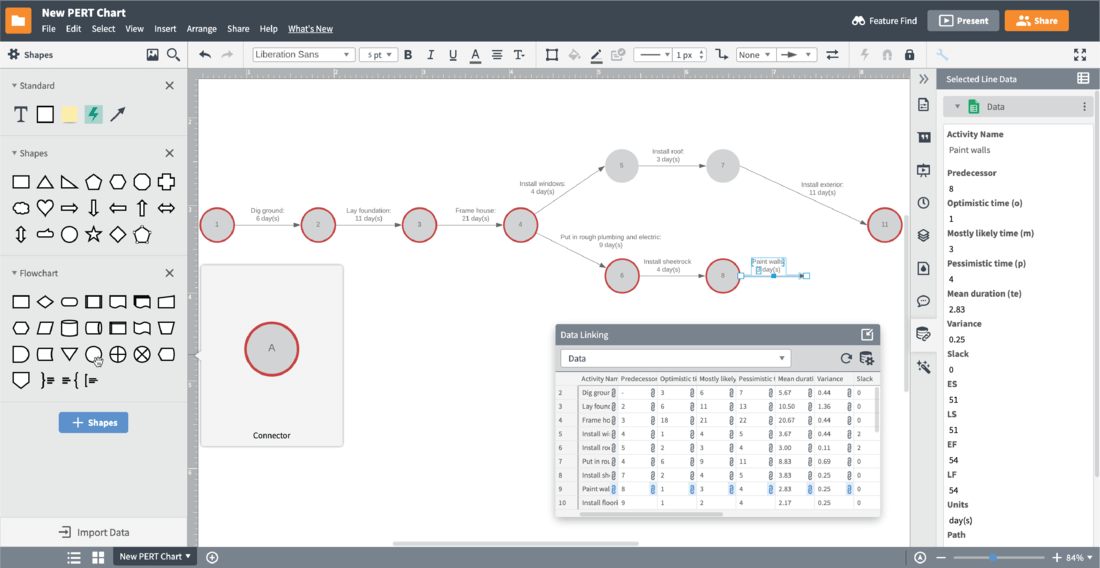Click the Feature Find binoculars icon
The width and height of the screenshot is (1100, 568).
858,20
